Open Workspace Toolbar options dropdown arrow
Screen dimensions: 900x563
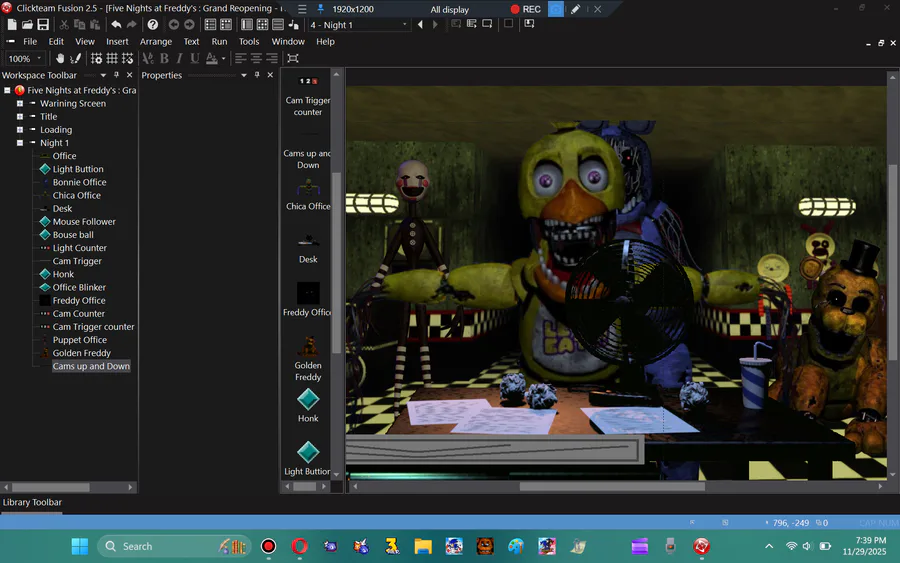pyautogui.click(x=103, y=75)
